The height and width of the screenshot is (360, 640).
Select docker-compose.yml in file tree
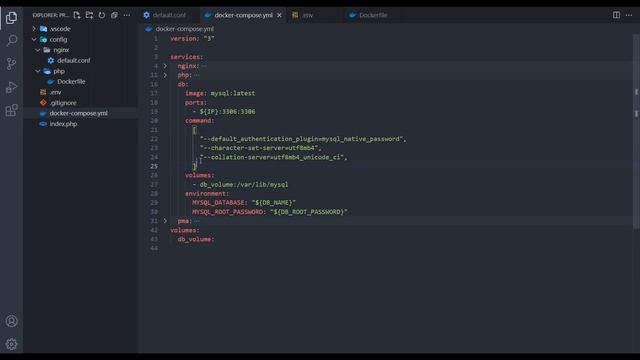point(78,113)
